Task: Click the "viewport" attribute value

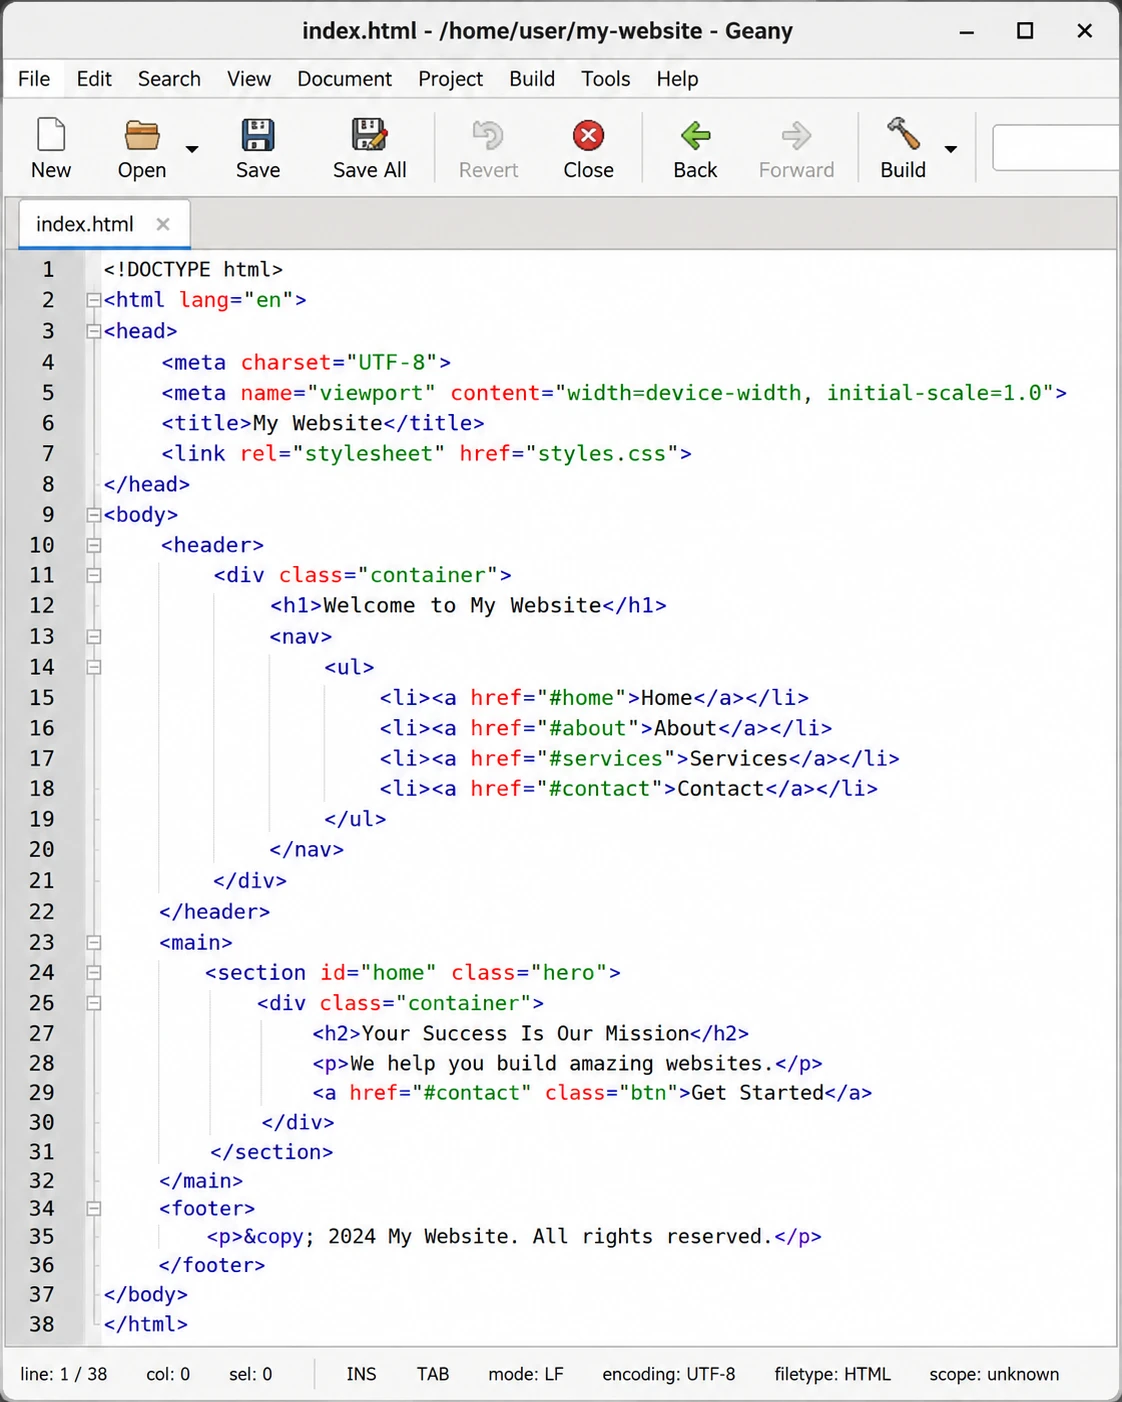Action: point(371,393)
